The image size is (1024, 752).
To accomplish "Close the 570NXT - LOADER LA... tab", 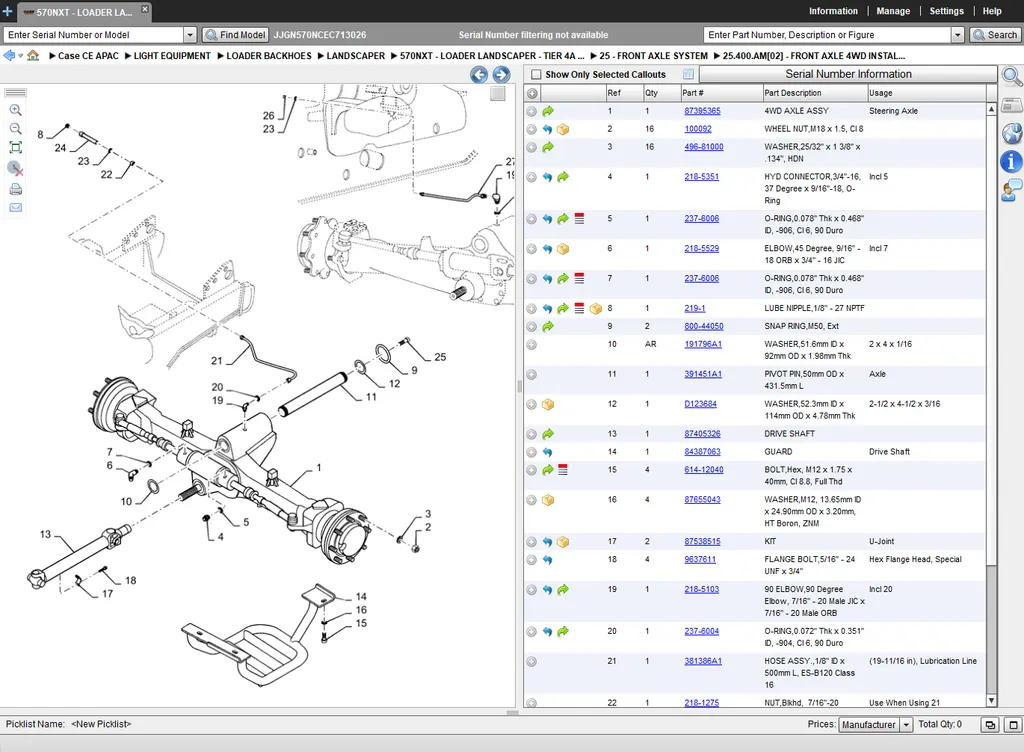I will (x=145, y=9).
